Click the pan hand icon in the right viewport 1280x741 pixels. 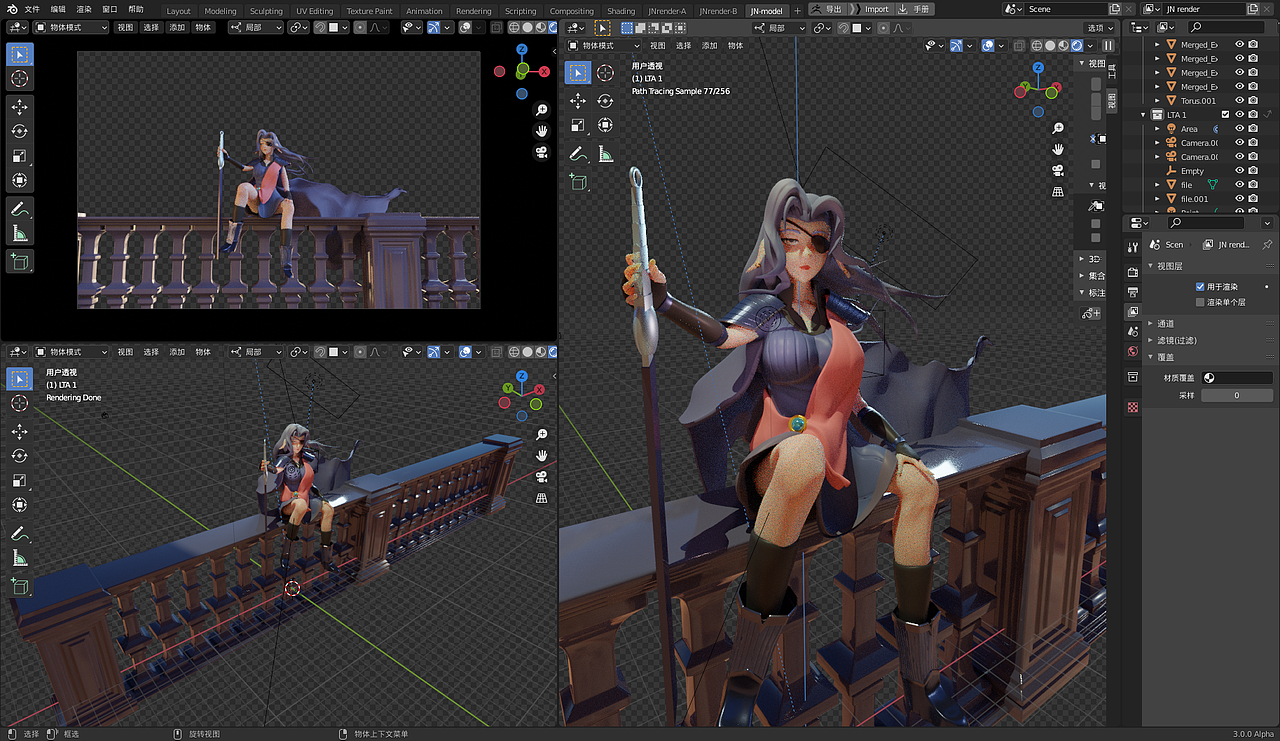[x=1058, y=150]
